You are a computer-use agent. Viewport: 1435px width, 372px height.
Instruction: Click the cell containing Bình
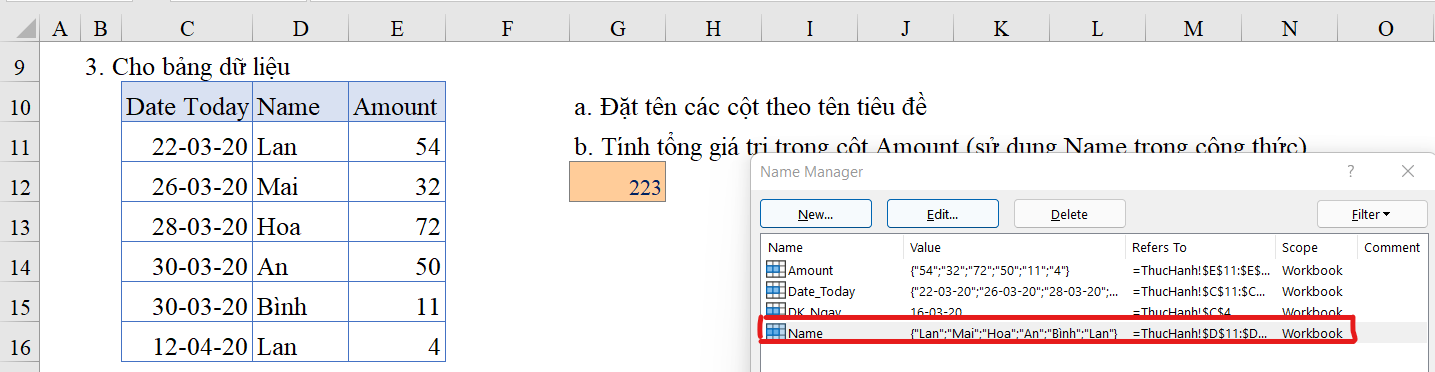[x=300, y=306]
